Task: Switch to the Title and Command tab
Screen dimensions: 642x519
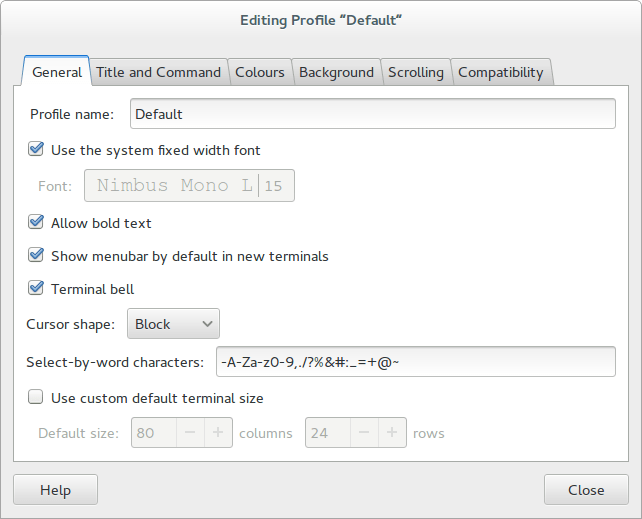Action: point(159,72)
